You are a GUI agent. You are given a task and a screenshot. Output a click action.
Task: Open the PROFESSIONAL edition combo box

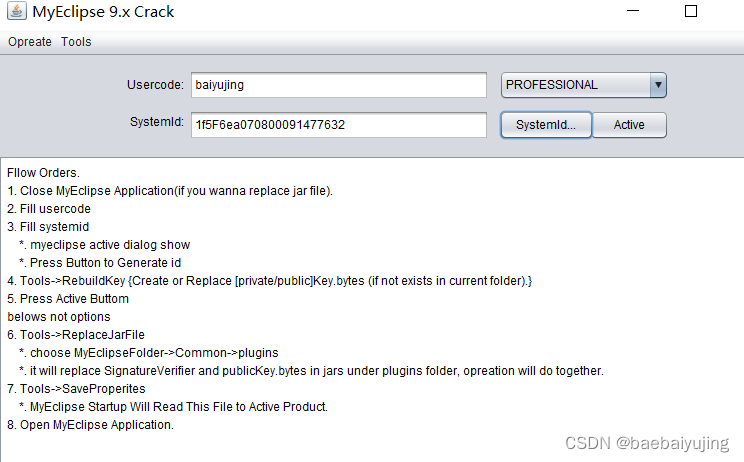click(575, 85)
